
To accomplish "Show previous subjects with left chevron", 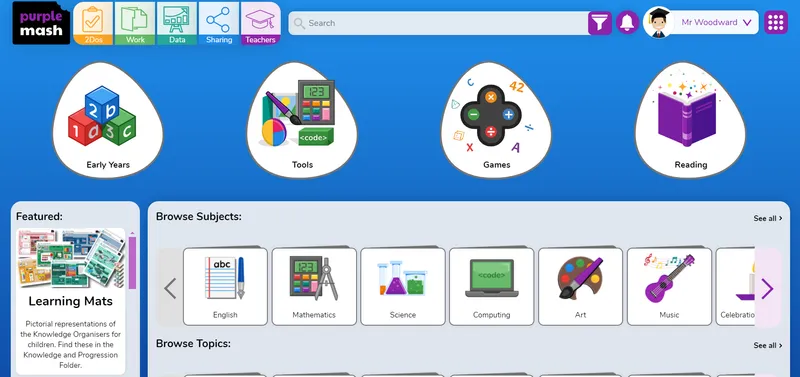I will pos(170,289).
